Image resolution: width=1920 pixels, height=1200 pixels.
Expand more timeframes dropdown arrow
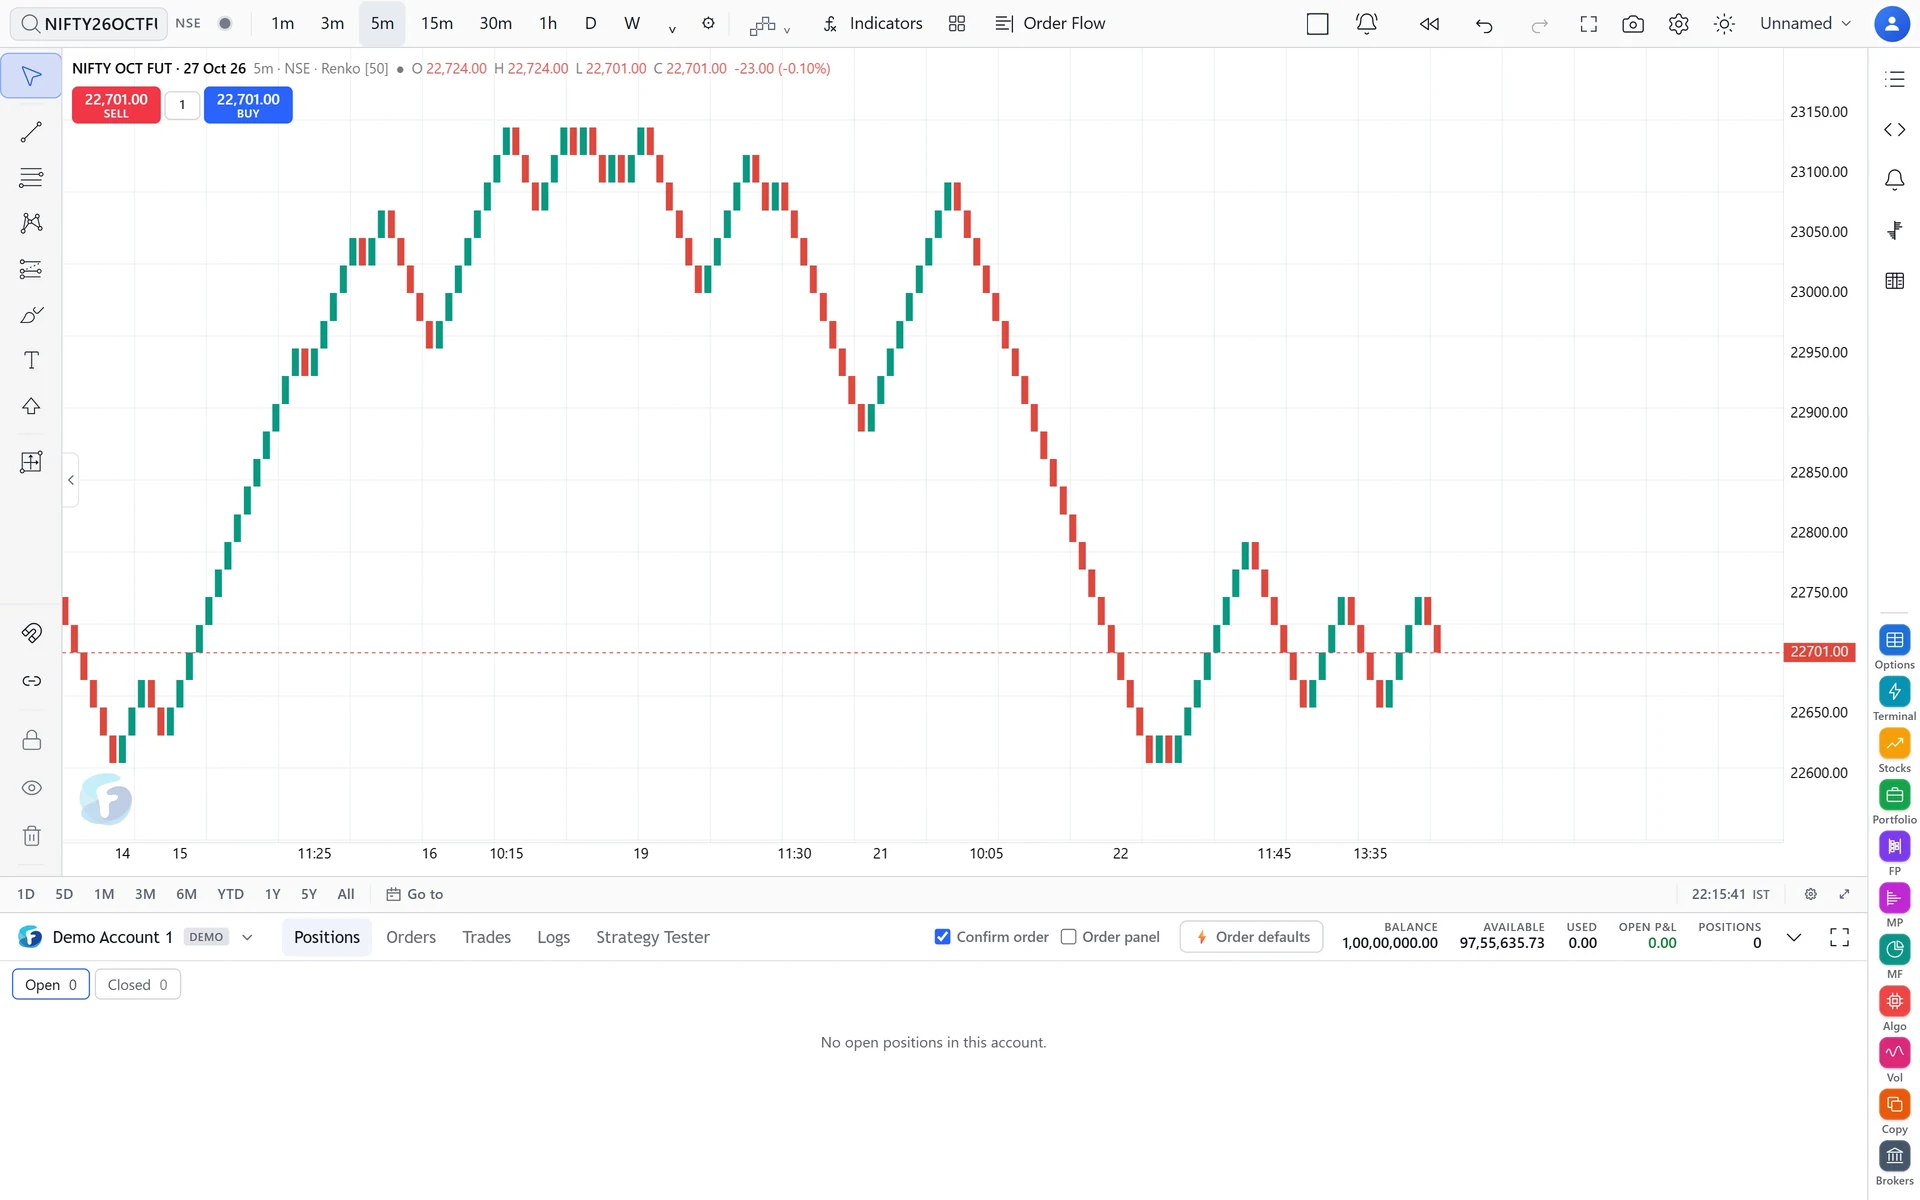[672, 27]
